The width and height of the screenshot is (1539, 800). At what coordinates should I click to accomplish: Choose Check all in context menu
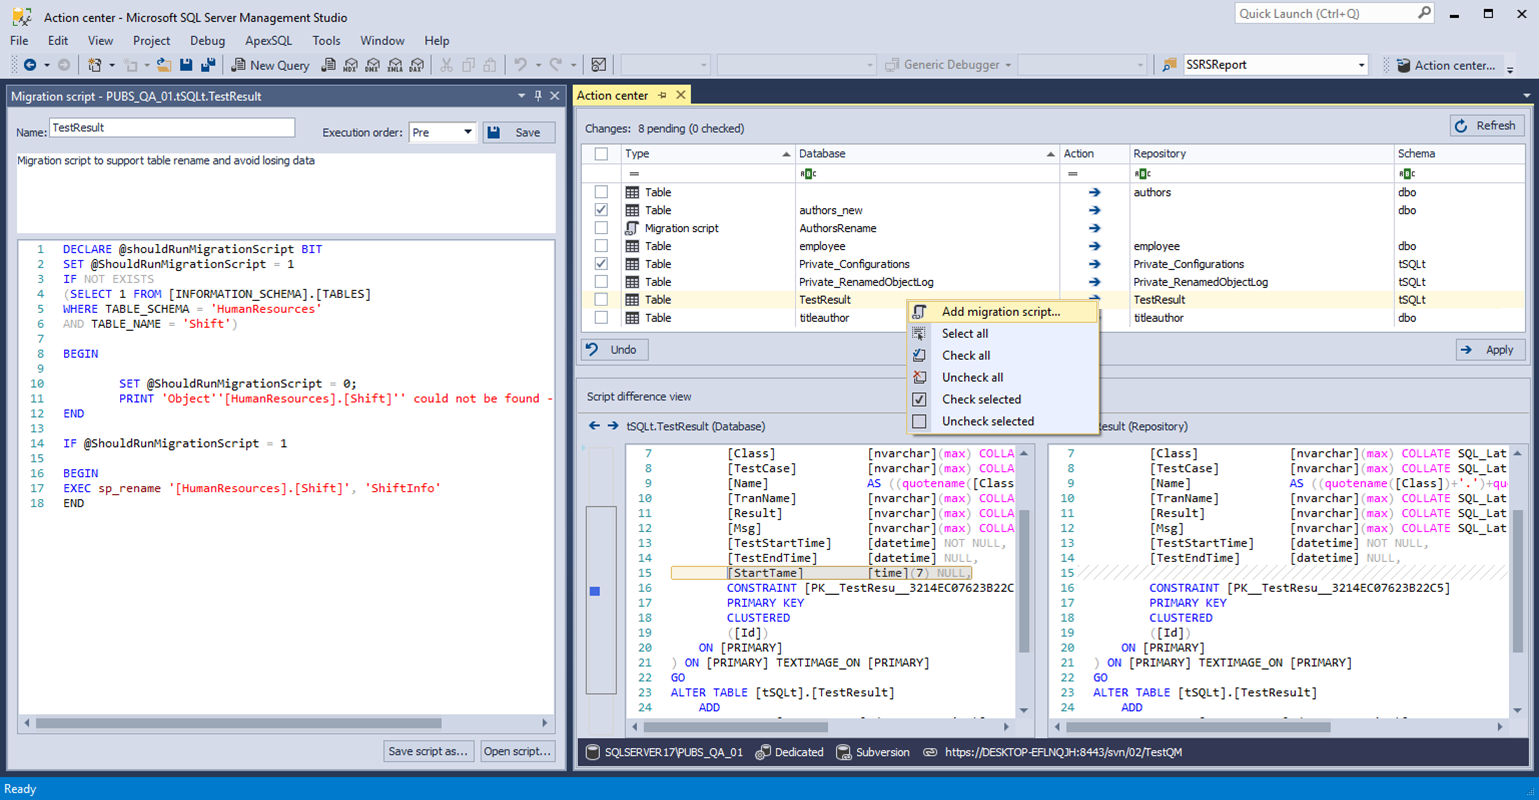tap(1002, 356)
